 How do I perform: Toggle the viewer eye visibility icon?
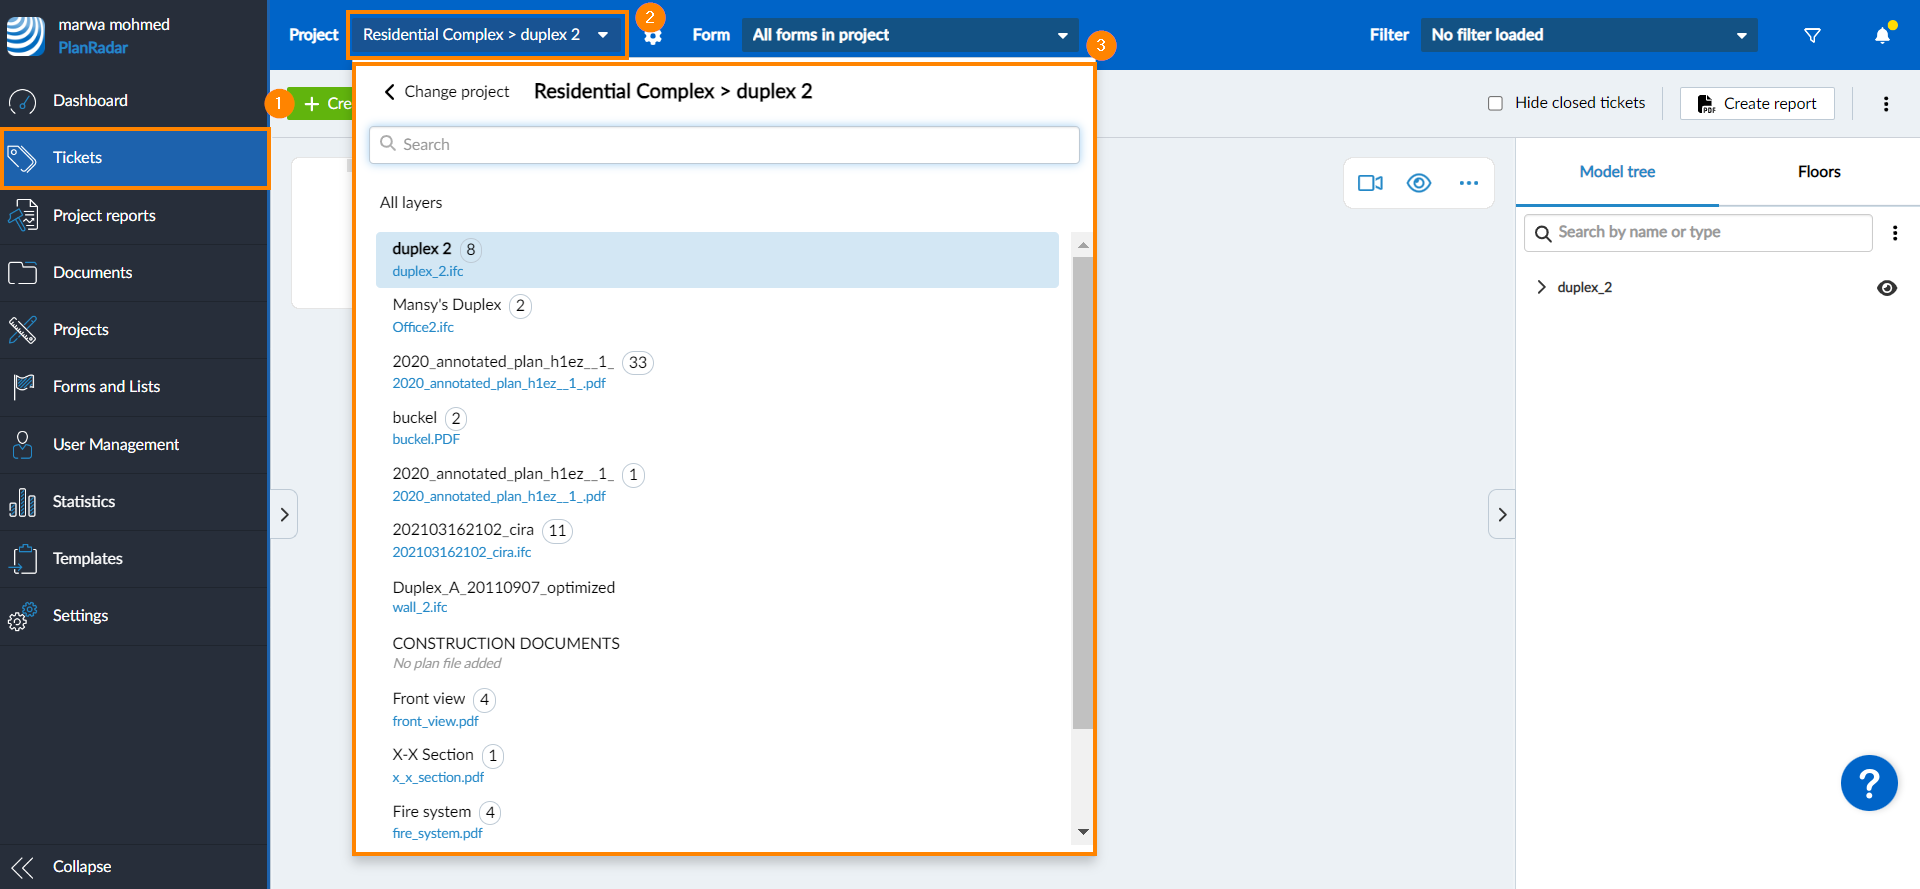pyautogui.click(x=1418, y=183)
